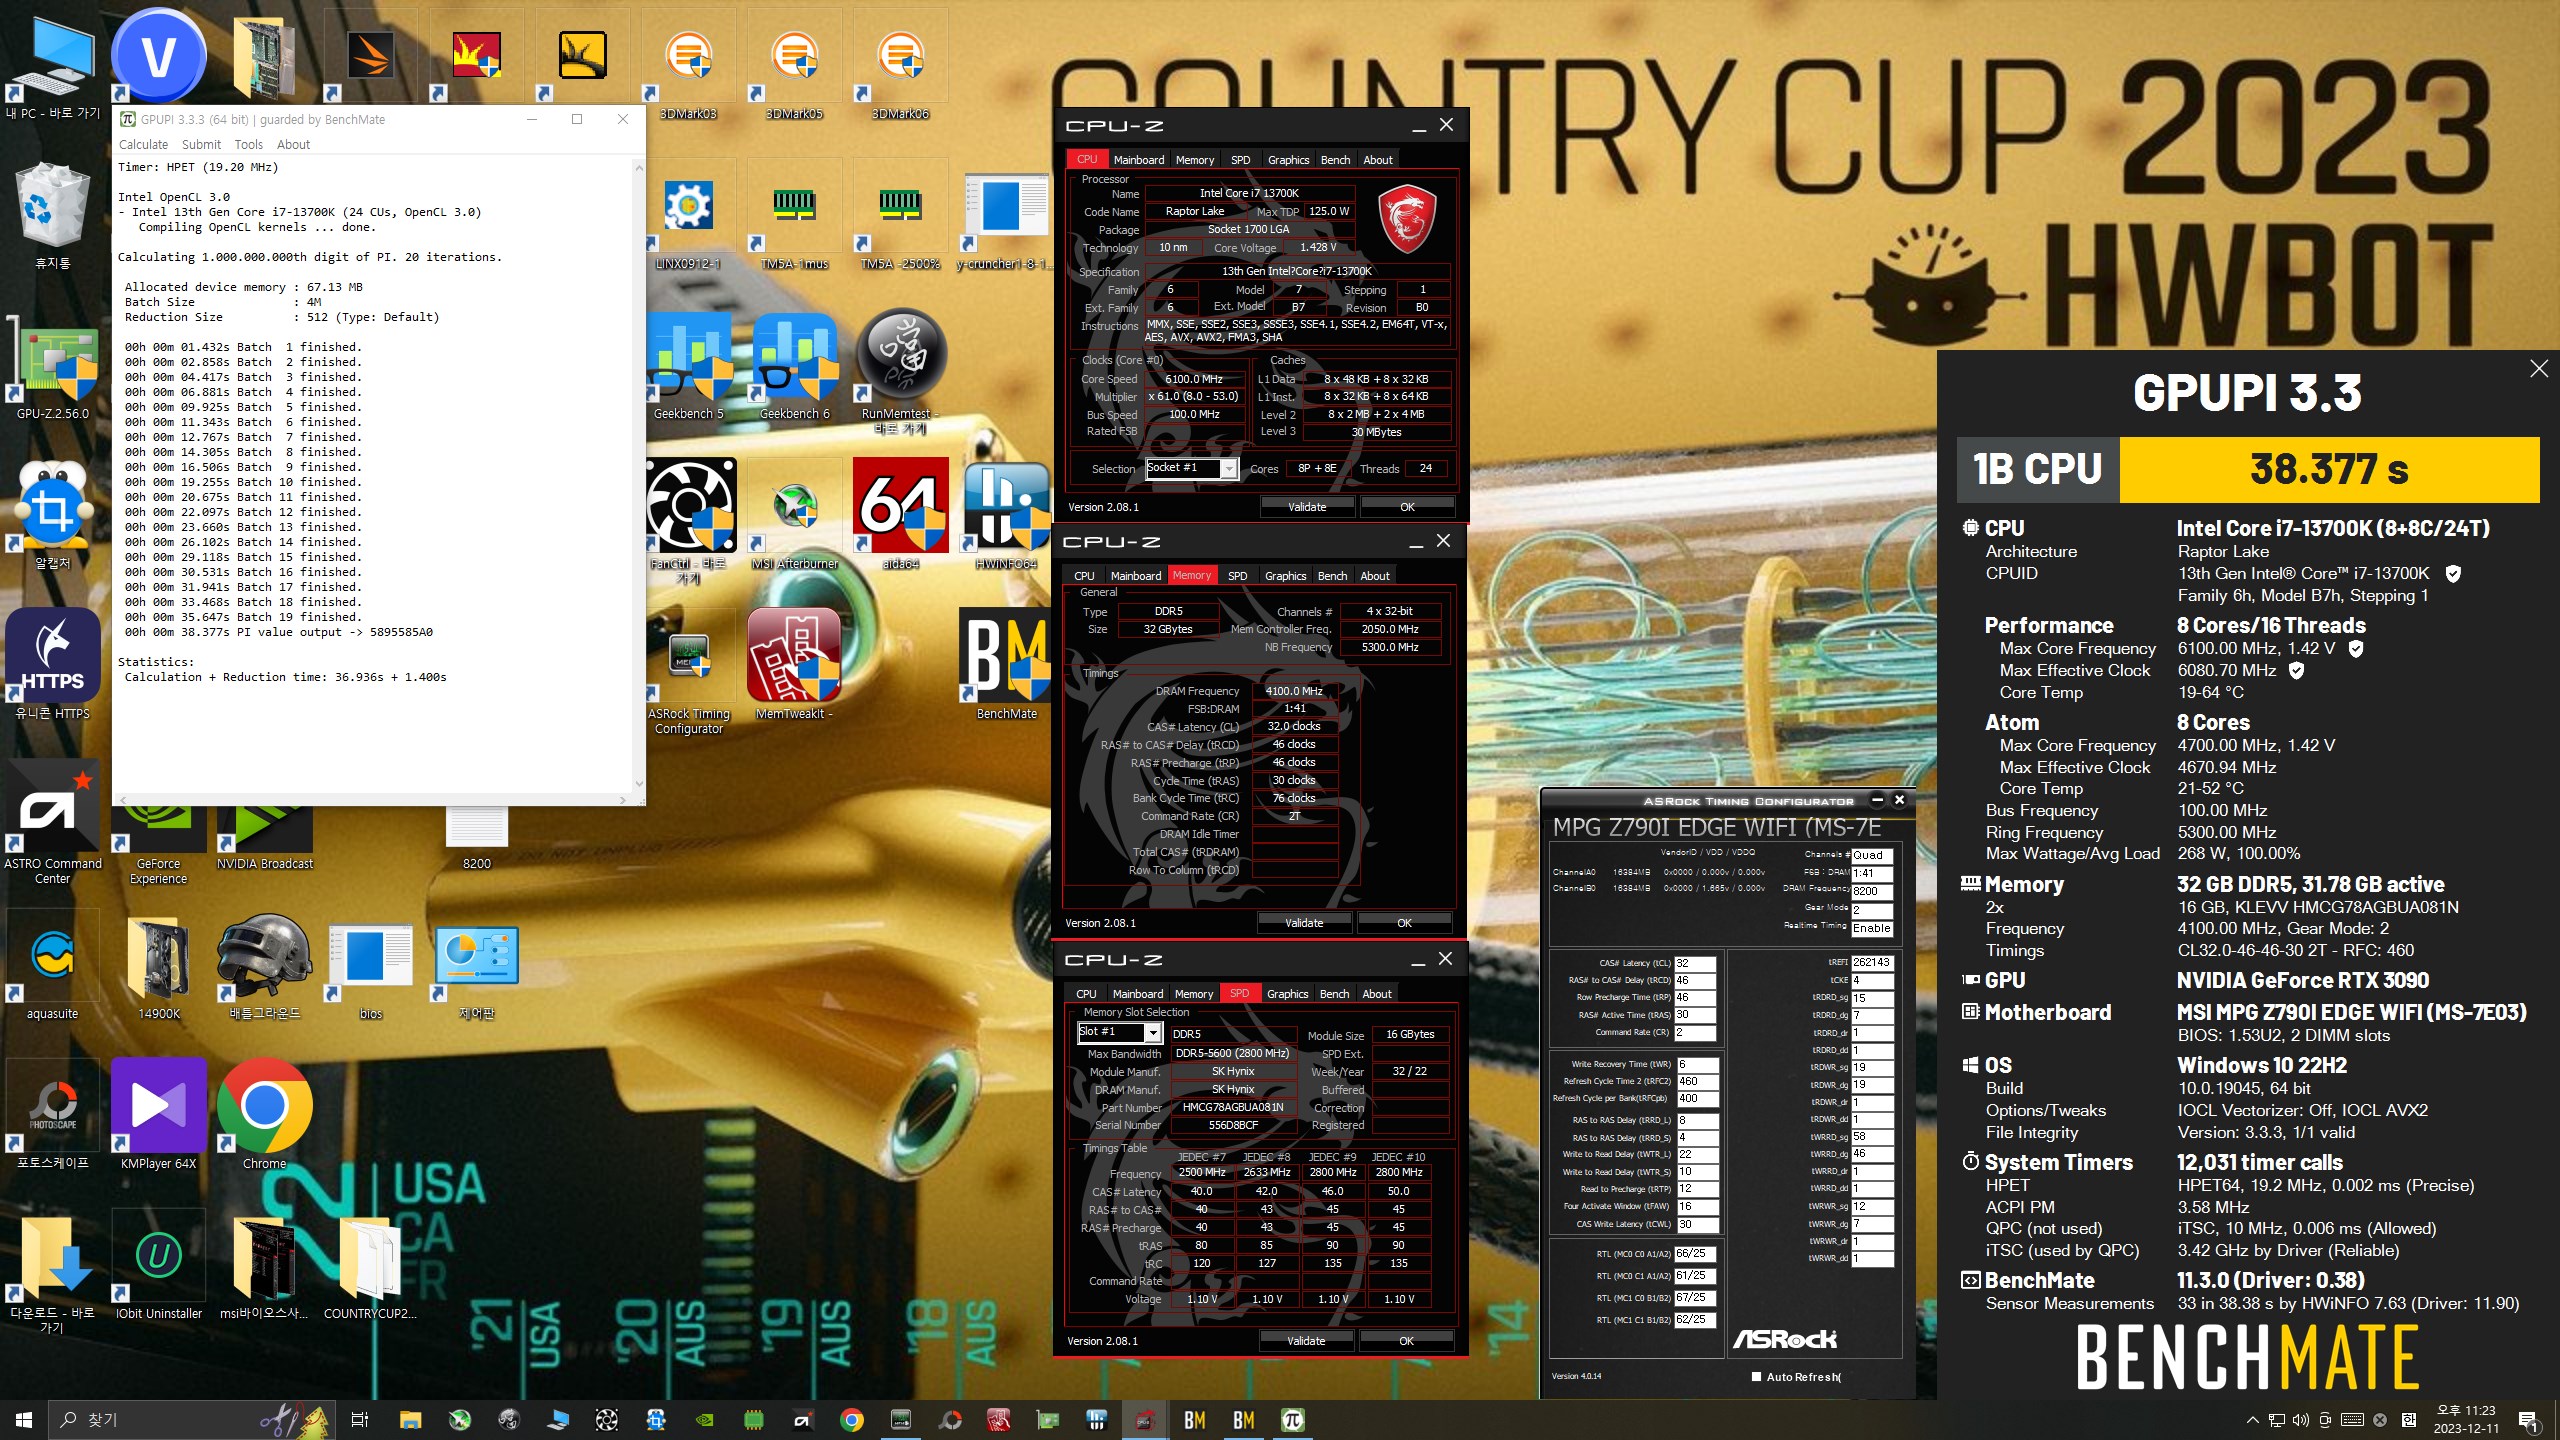Tick the Auto Refresh checkbox in ASRock Timing Configurator
The height and width of the screenshot is (1440, 2560).
point(1756,1377)
